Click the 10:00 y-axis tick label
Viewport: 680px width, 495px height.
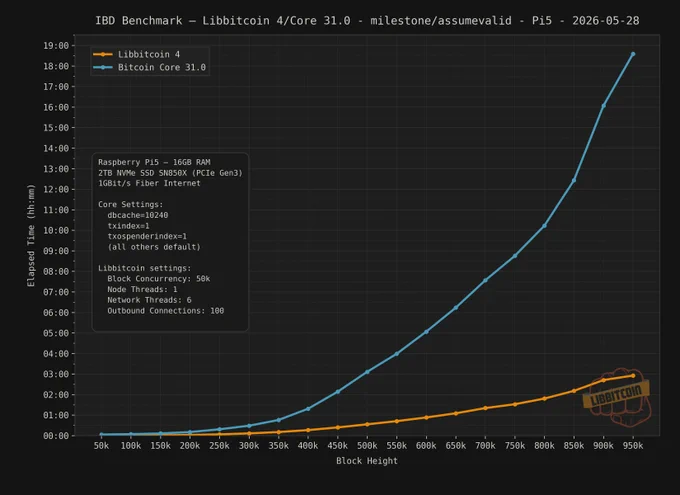(x=56, y=230)
